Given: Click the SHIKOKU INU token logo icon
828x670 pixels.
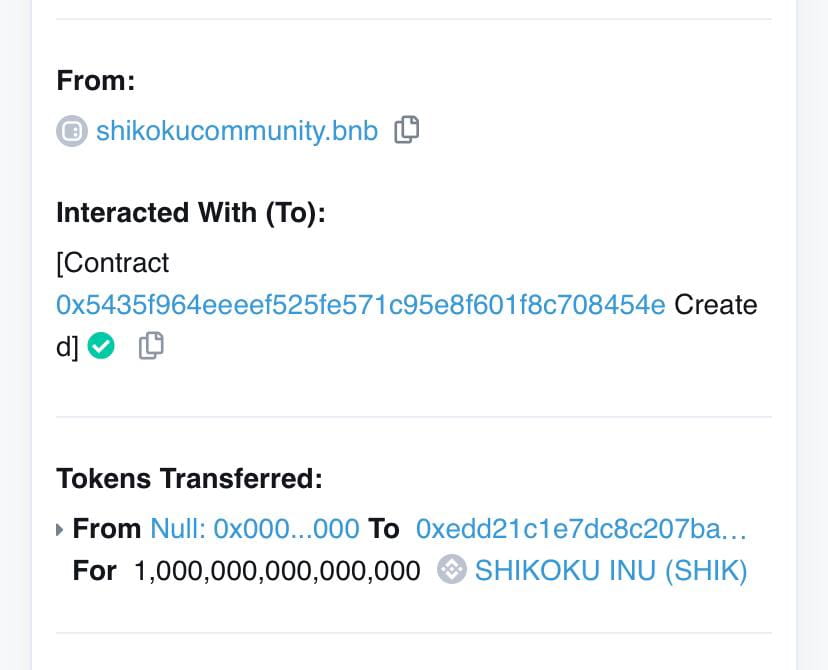Looking at the screenshot, I should 452,571.
